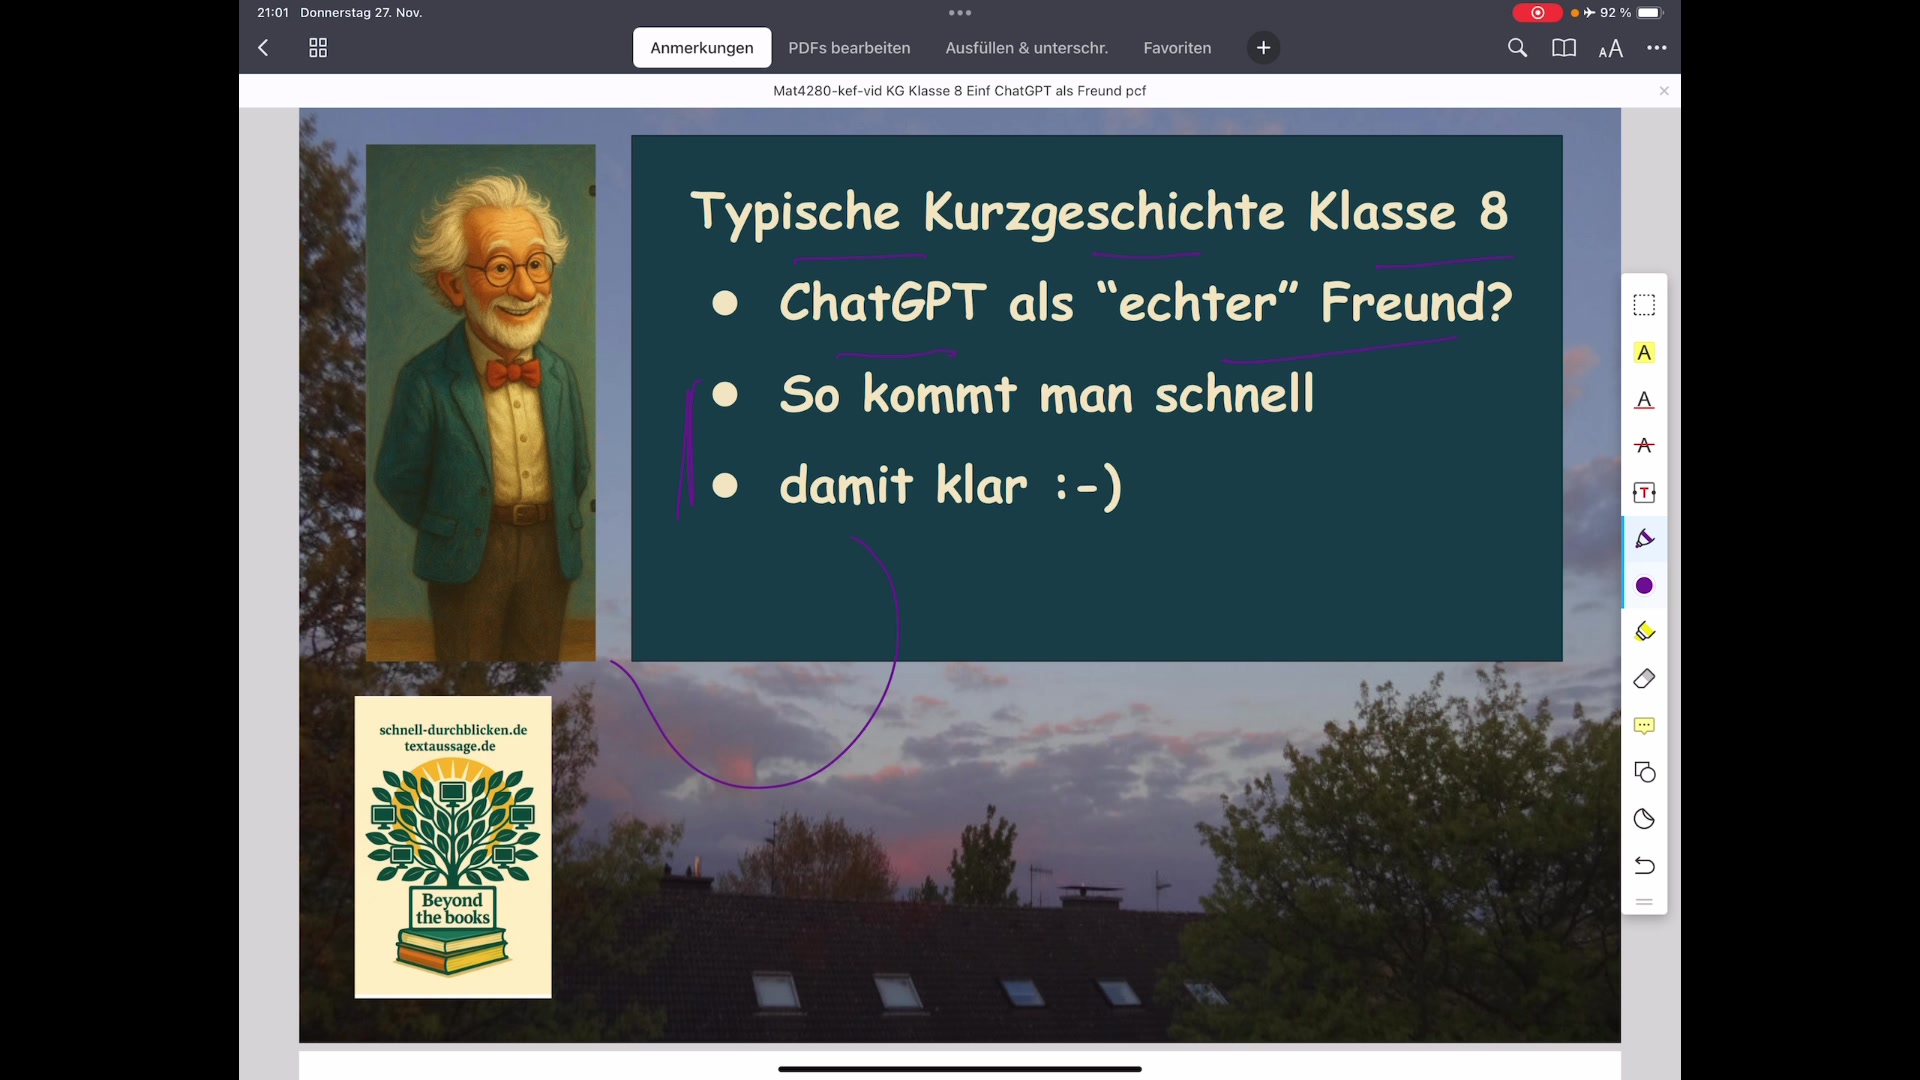Open the shapes annotation tool
This screenshot has width=1920, height=1080.
click(1645, 772)
